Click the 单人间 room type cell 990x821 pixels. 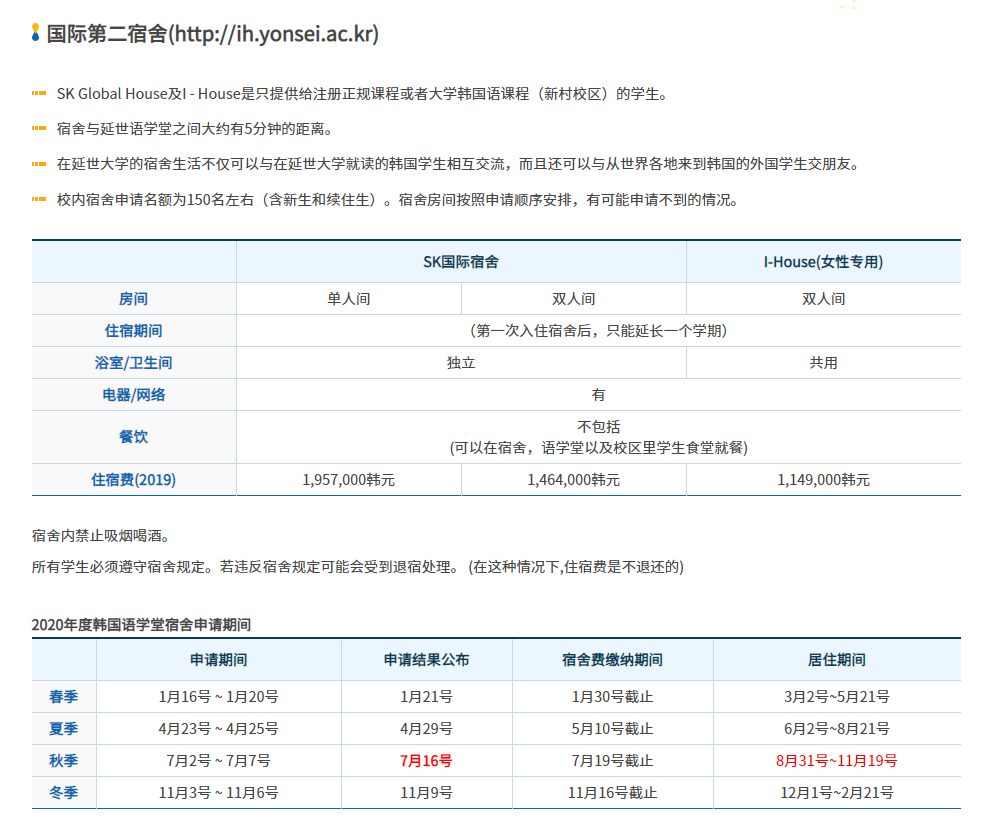(349, 299)
